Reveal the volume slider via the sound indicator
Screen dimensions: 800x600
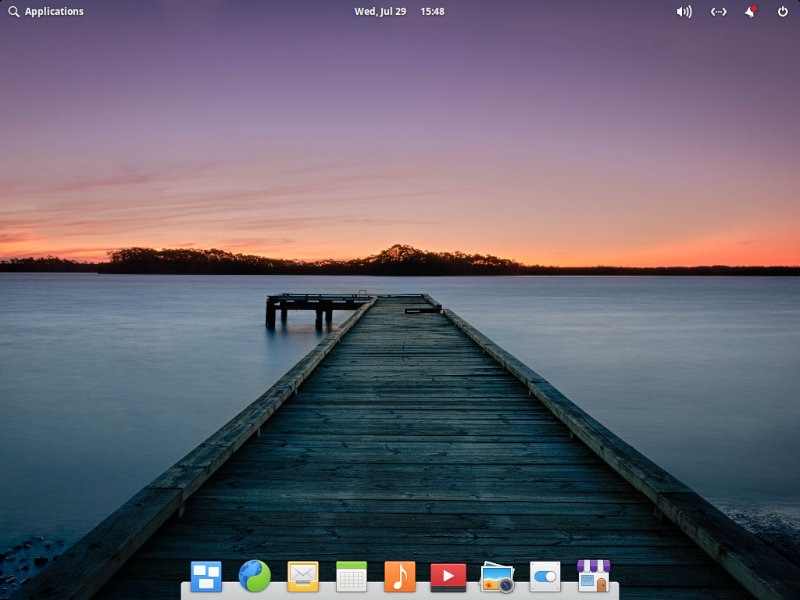coord(684,12)
